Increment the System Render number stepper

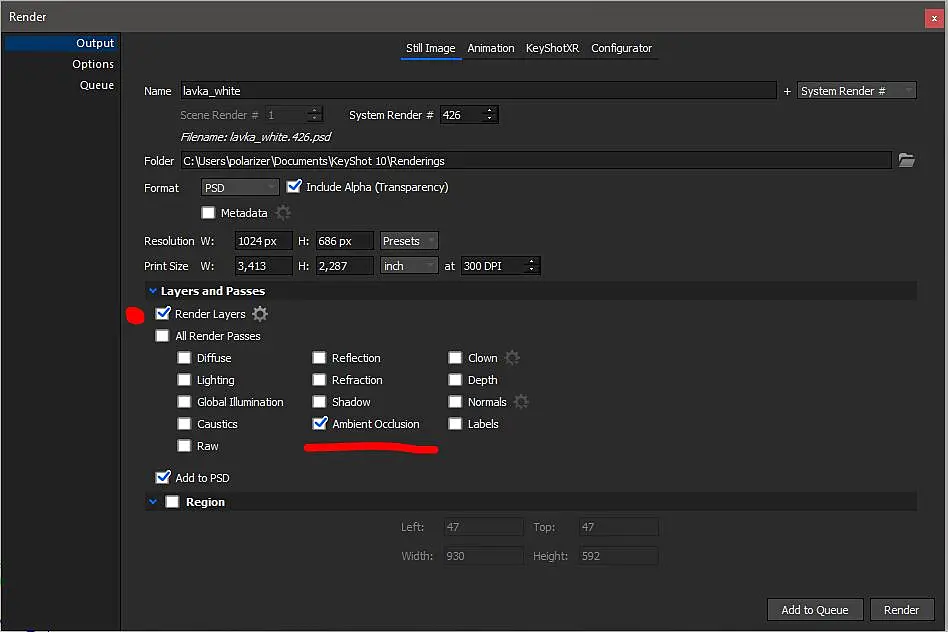pos(490,110)
